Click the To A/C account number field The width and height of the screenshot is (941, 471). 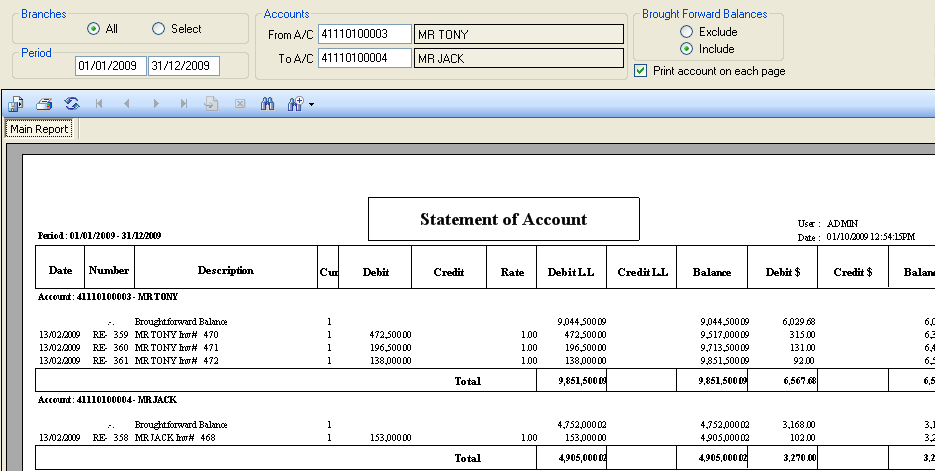[364, 58]
